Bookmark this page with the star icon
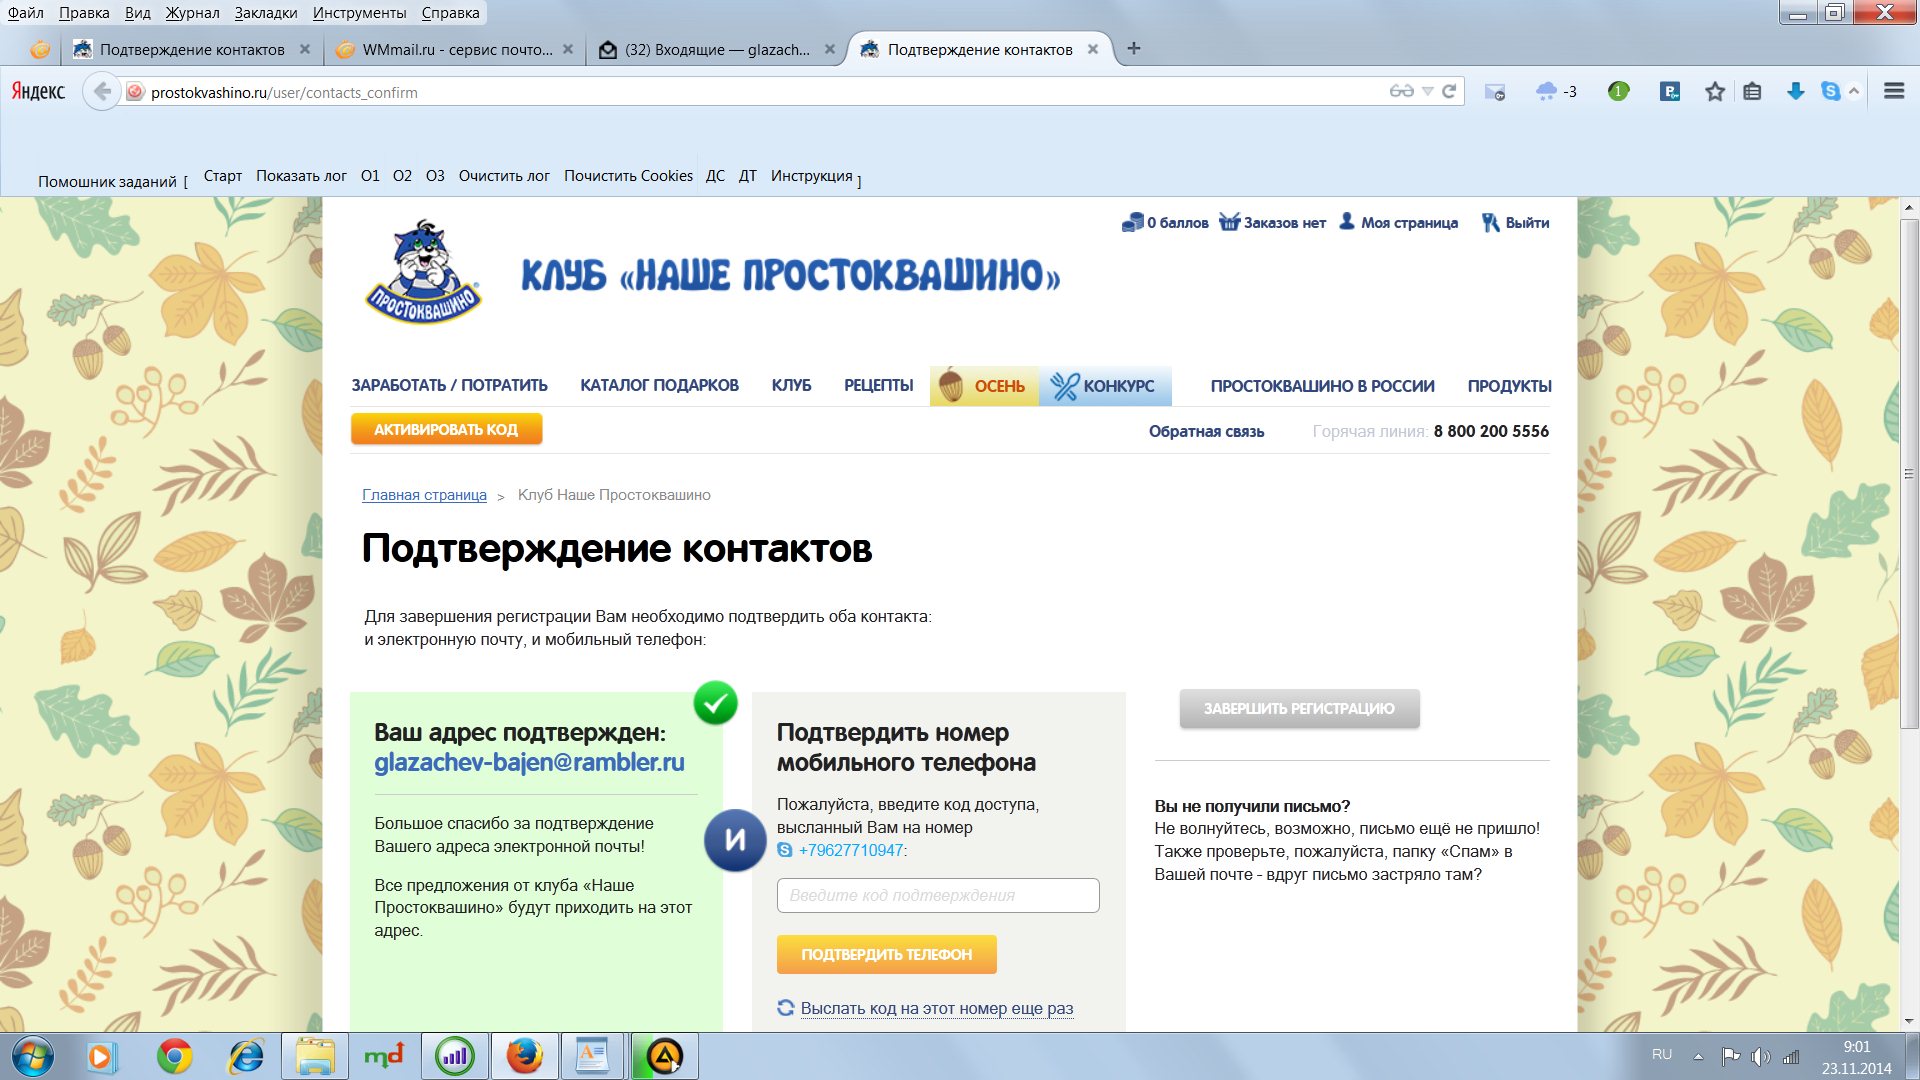 pos(1715,92)
